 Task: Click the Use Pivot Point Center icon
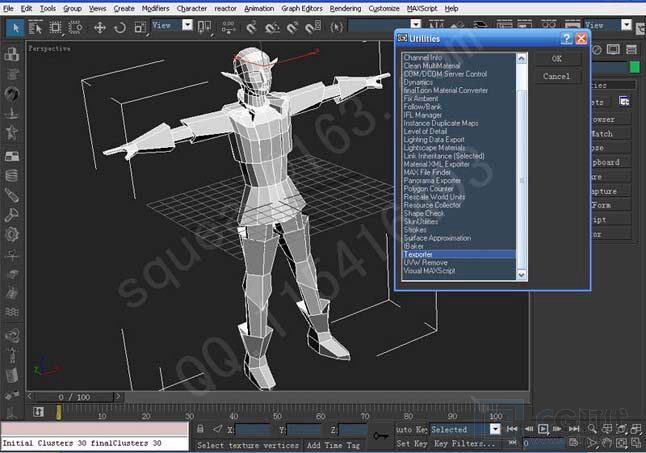pyautogui.click(x=204, y=28)
